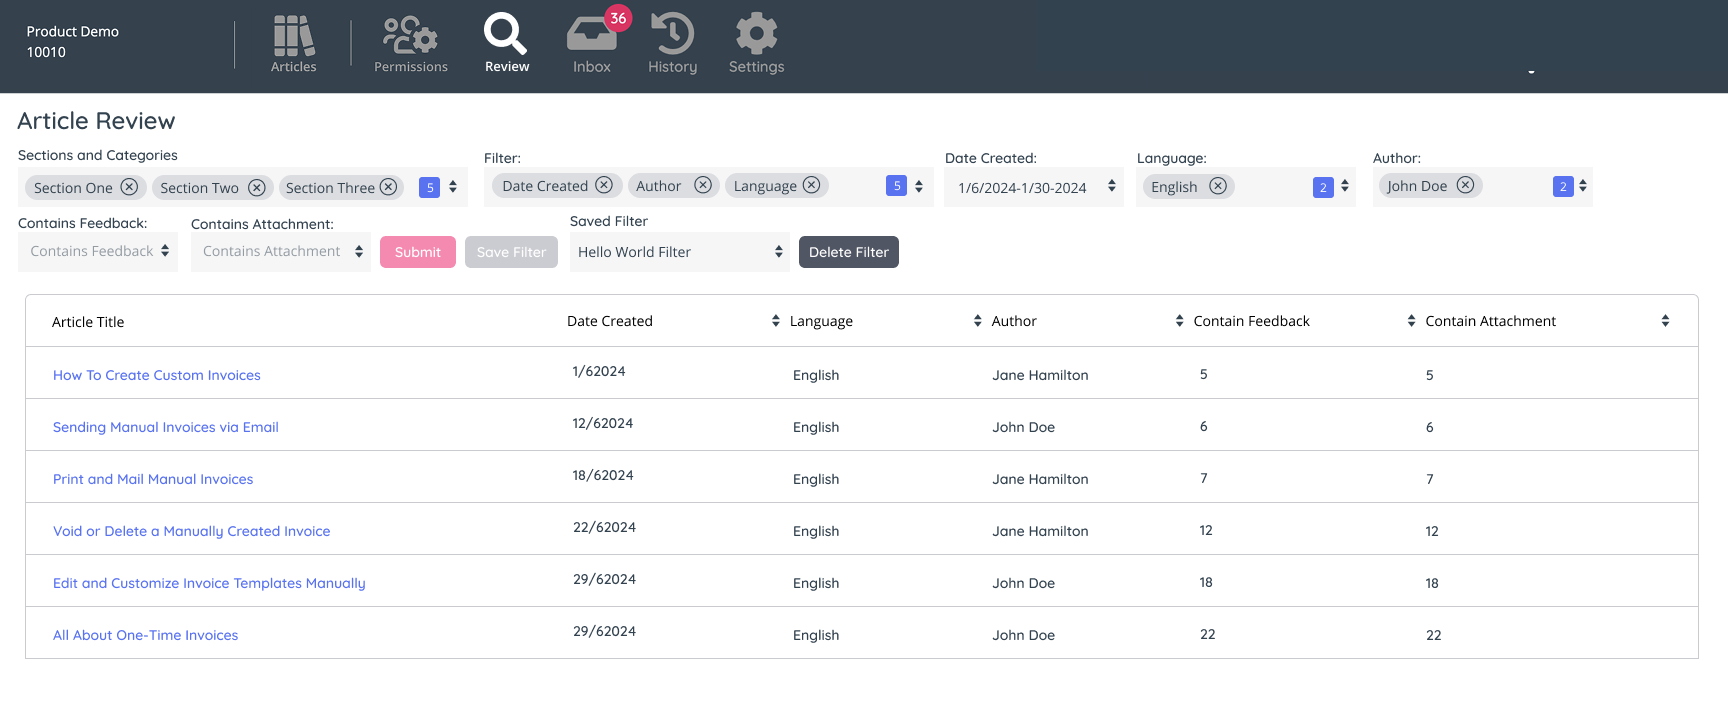
Task: Click the Product Demo 10010 label
Action: pyautogui.click(x=73, y=42)
